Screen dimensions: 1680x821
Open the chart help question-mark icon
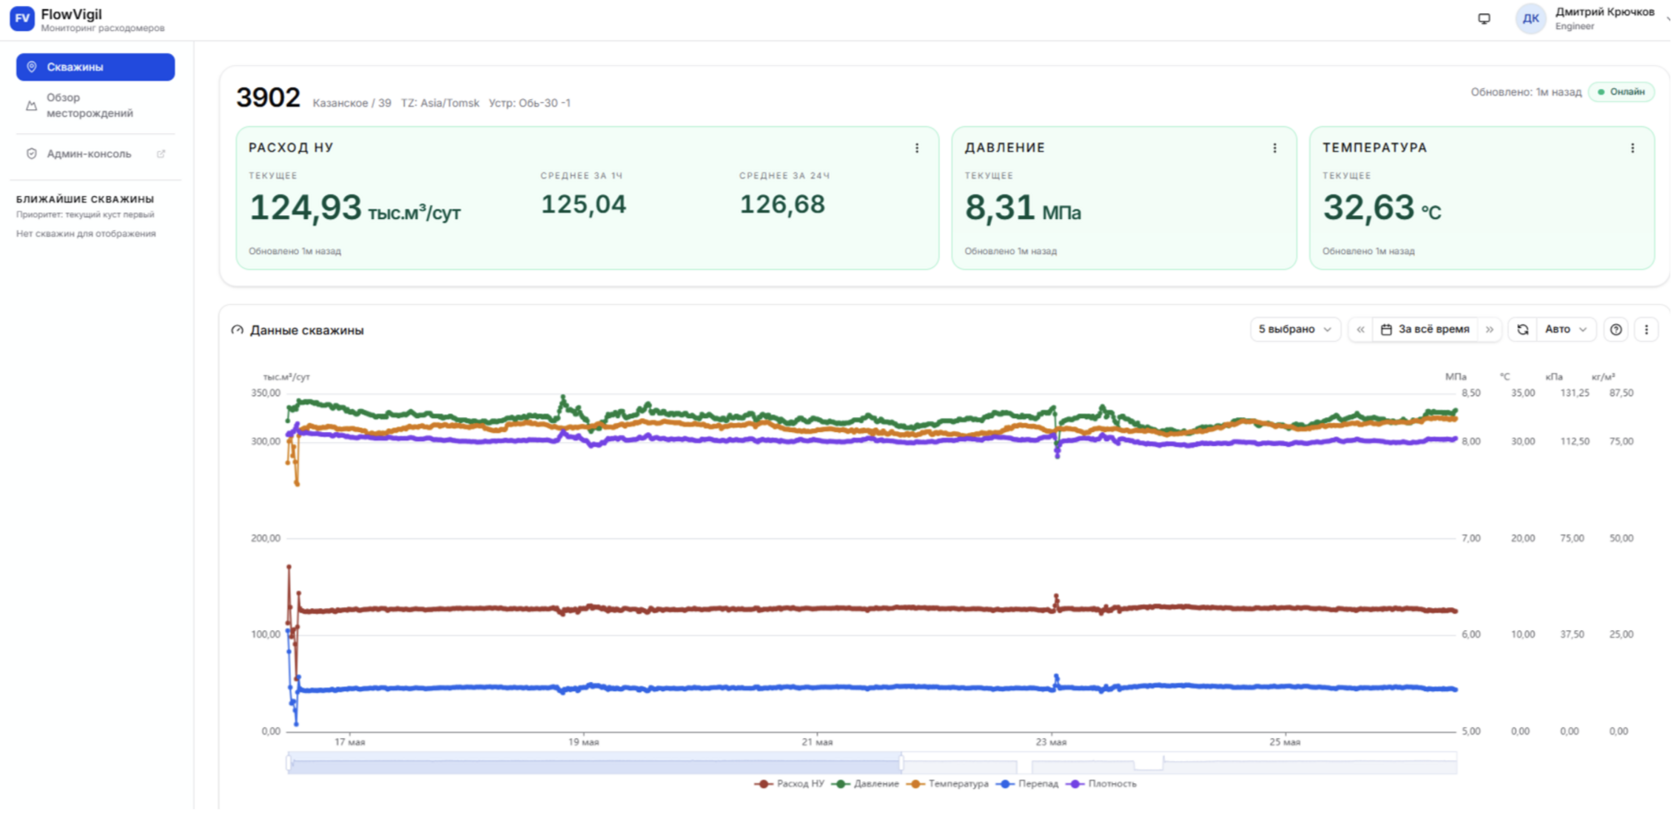1616,329
